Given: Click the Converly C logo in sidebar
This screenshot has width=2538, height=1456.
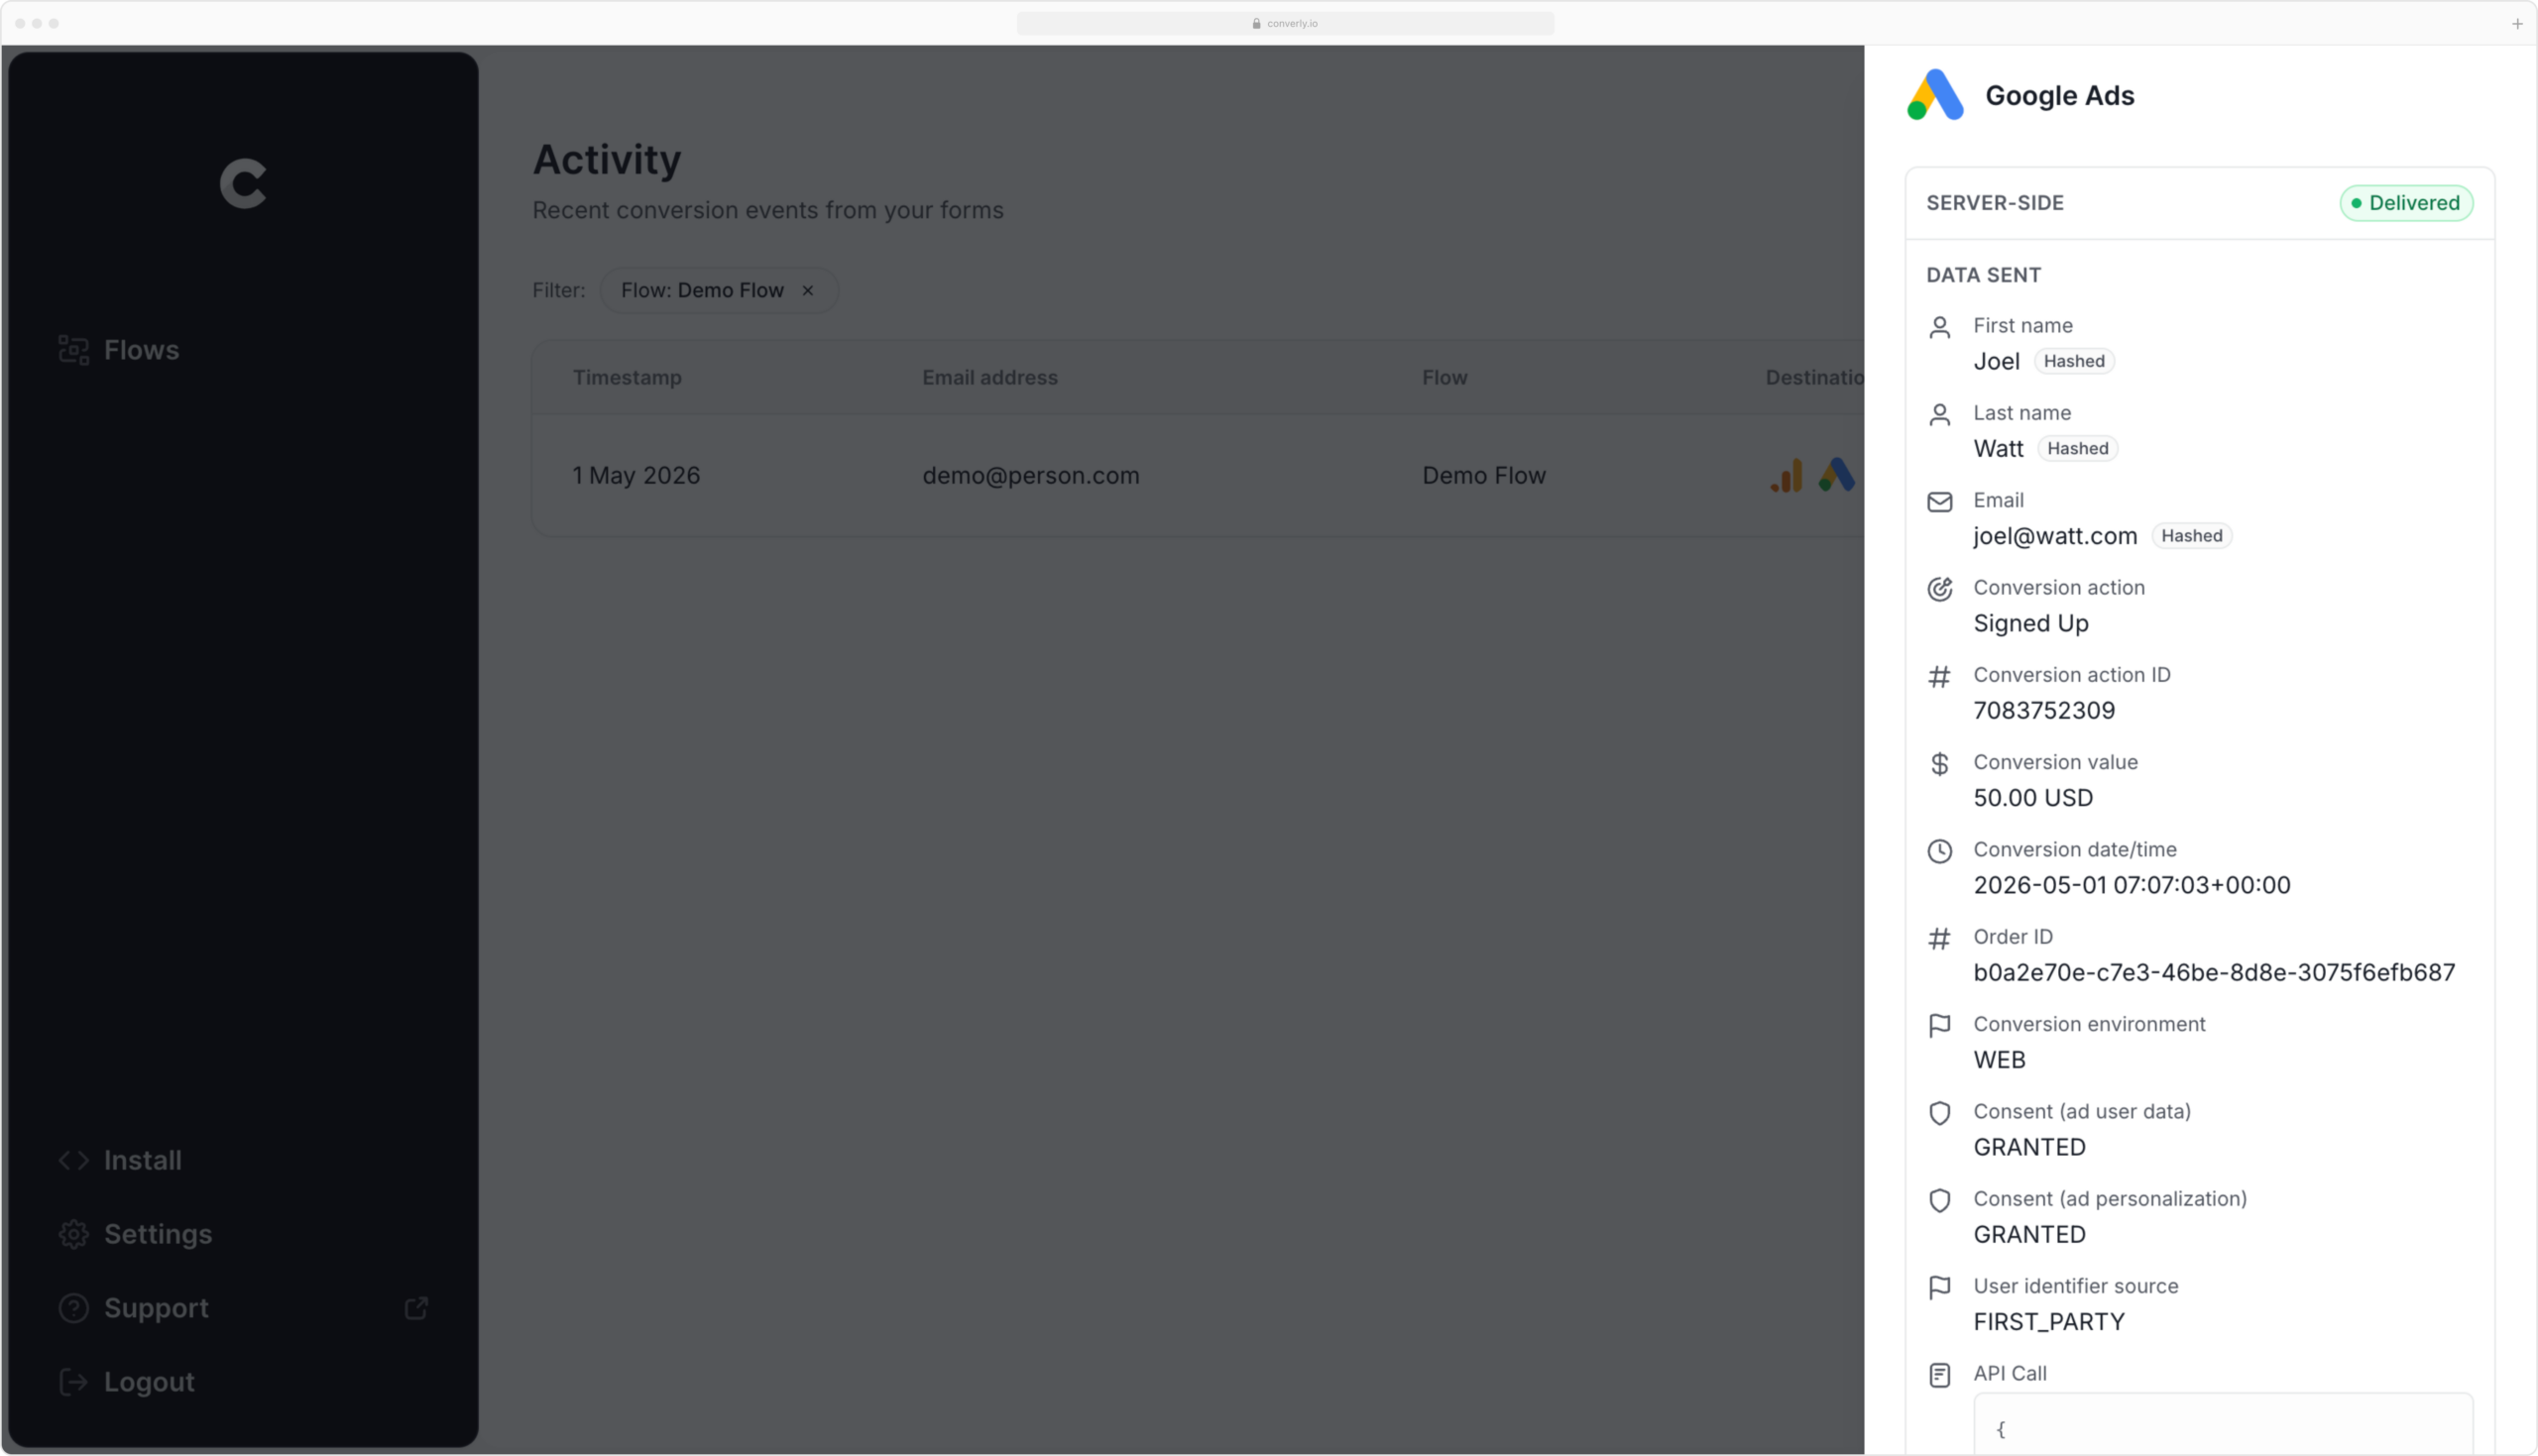Looking at the screenshot, I should point(243,183).
